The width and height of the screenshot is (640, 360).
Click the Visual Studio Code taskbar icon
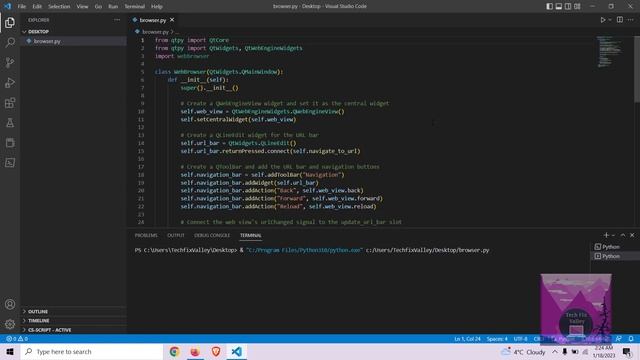pos(237,351)
